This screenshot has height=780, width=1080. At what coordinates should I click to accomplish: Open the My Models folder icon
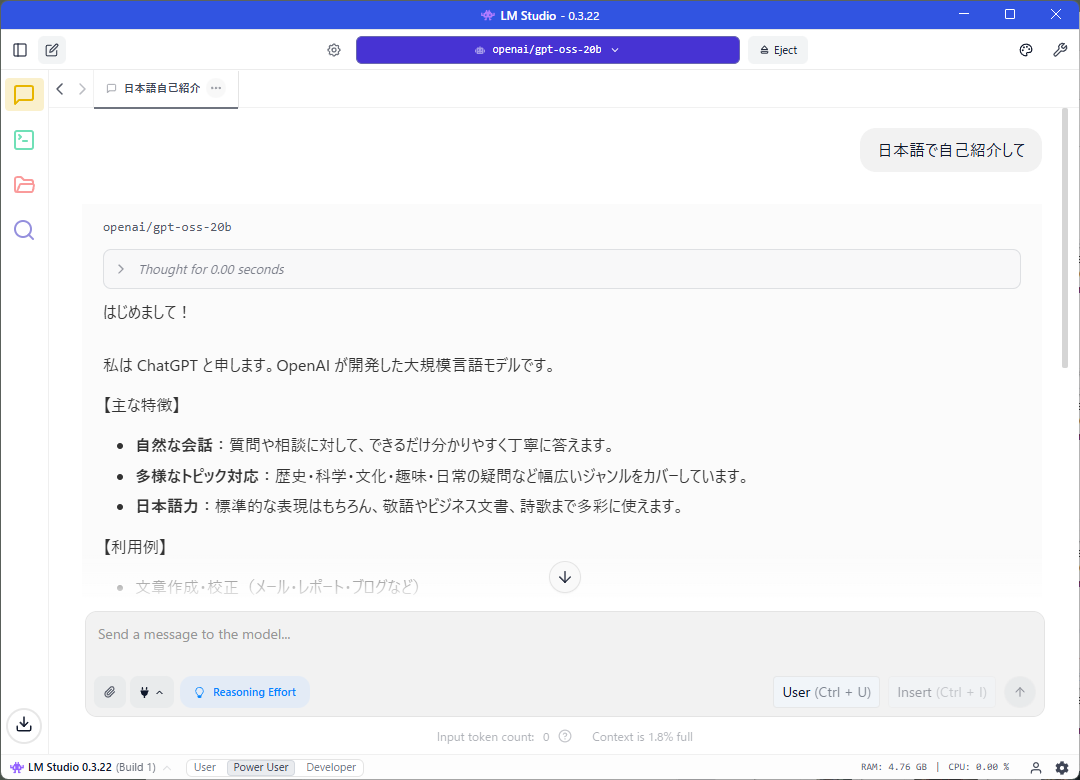pos(24,185)
